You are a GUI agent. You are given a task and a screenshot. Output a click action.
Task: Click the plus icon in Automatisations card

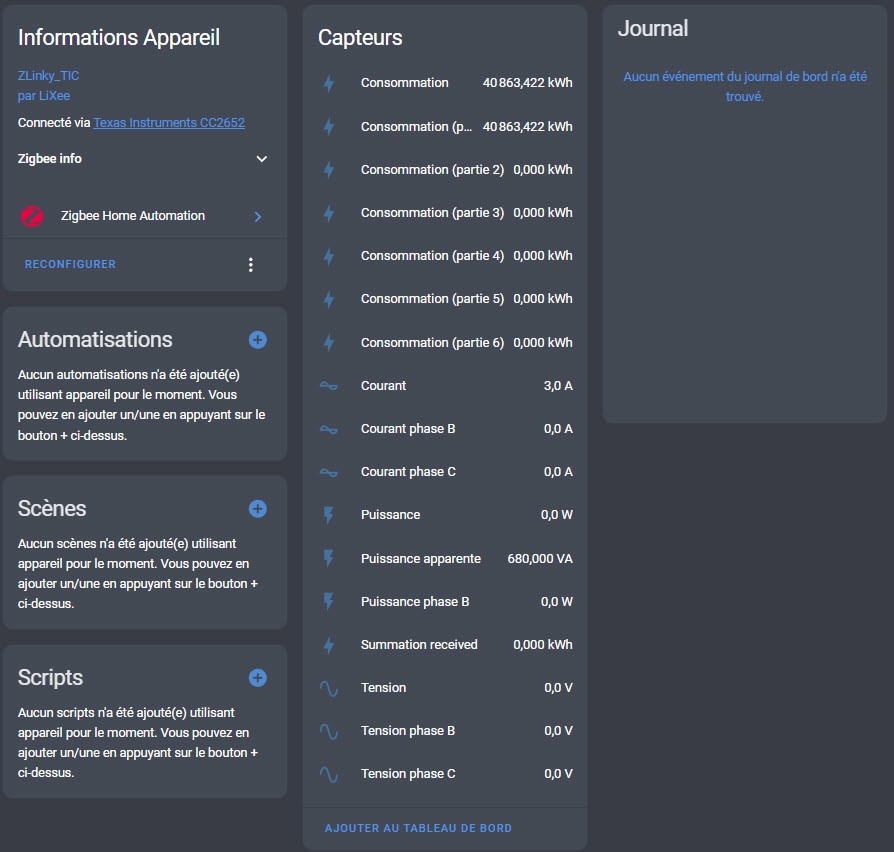point(257,340)
